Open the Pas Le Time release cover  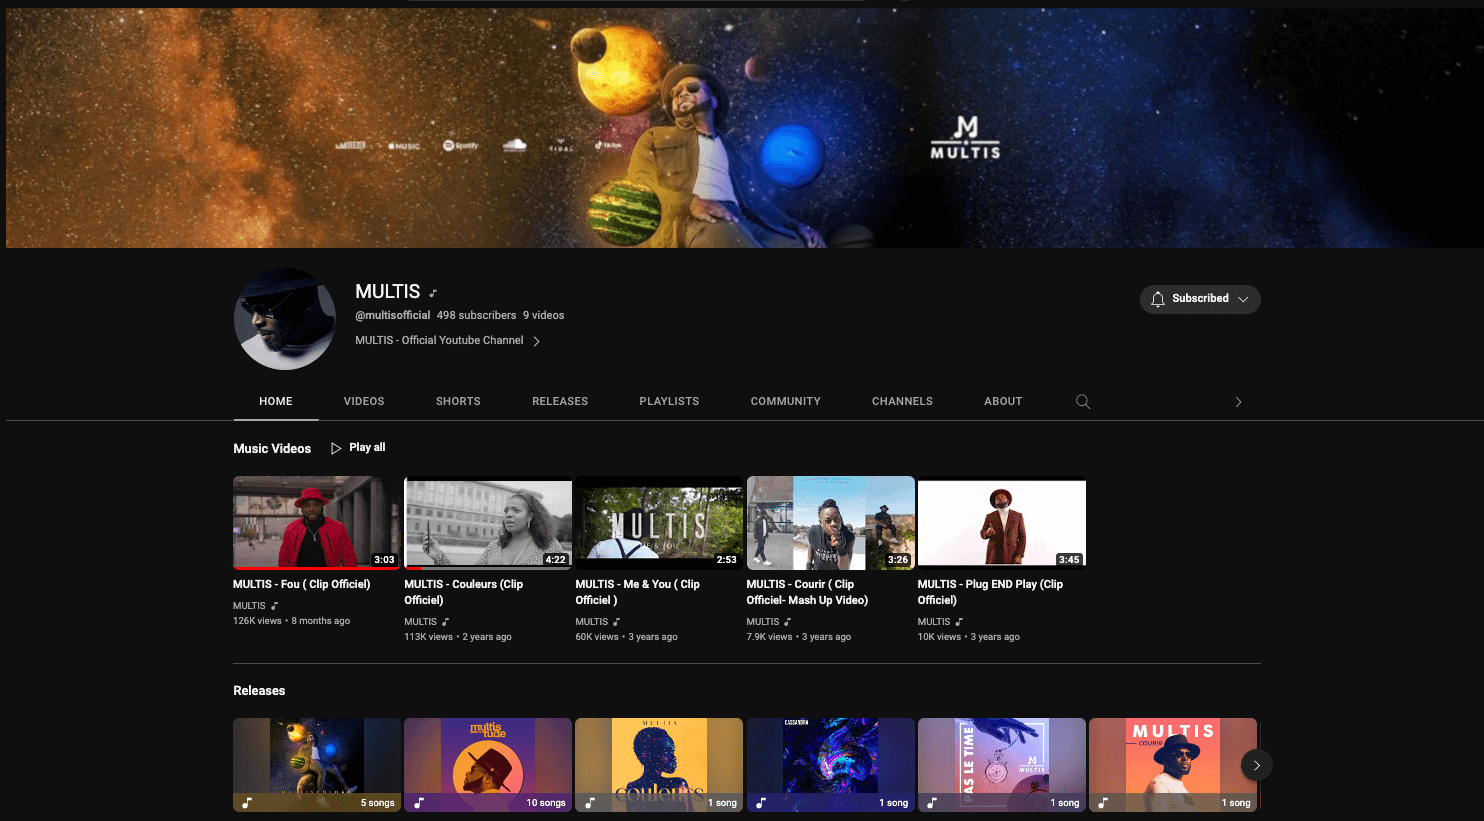1001,765
